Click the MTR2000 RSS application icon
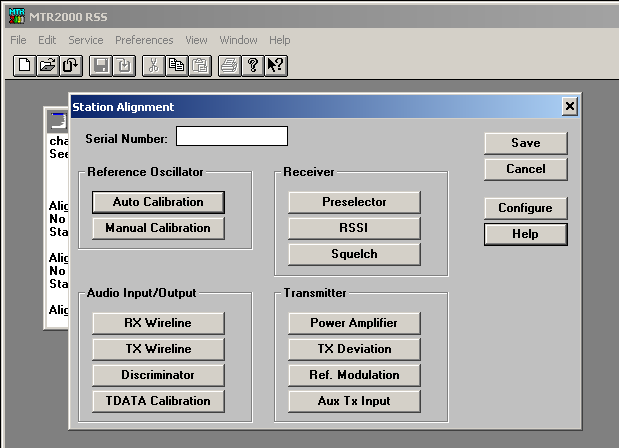This screenshot has width=619, height=448. tap(17, 16)
